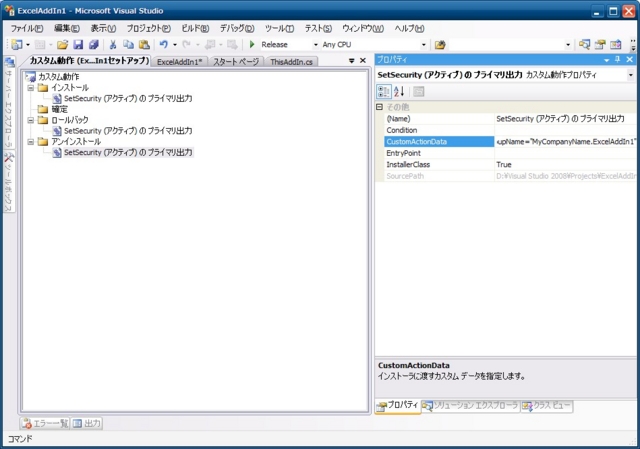
Task: Select the root カスタム動作 node
Action: [58, 77]
